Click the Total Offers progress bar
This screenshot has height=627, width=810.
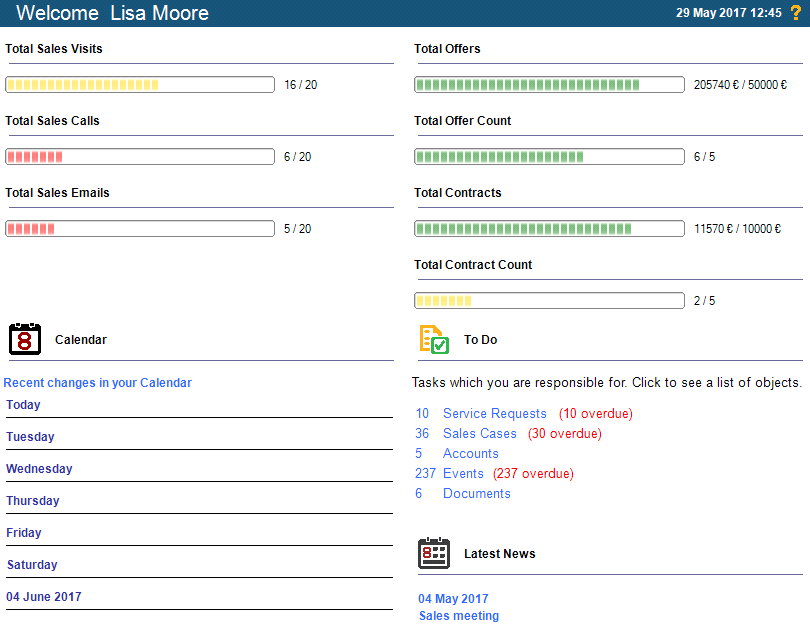tap(550, 85)
